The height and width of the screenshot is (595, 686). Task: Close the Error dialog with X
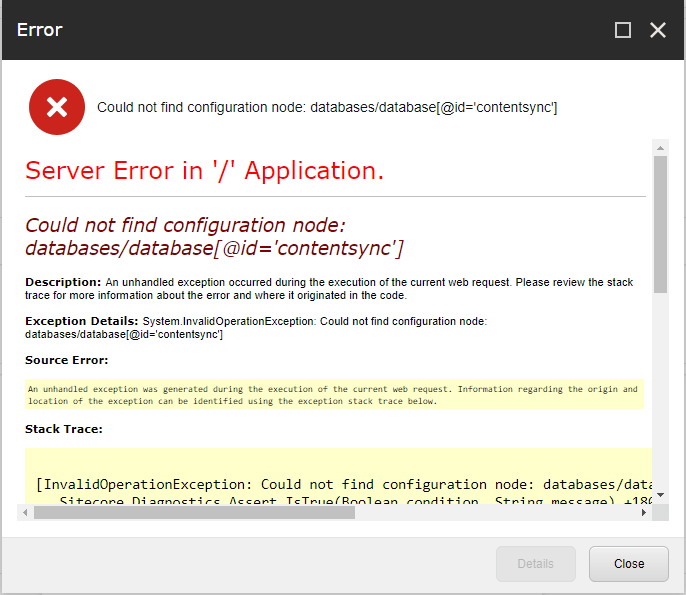click(658, 30)
